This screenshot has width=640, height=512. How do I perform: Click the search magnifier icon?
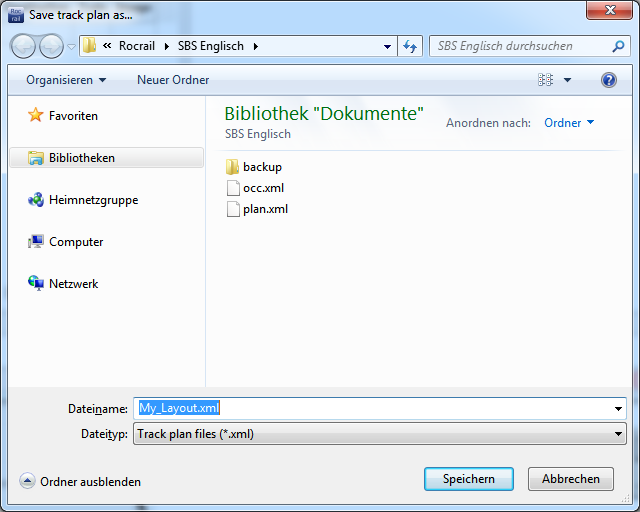click(x=618, y=46)
